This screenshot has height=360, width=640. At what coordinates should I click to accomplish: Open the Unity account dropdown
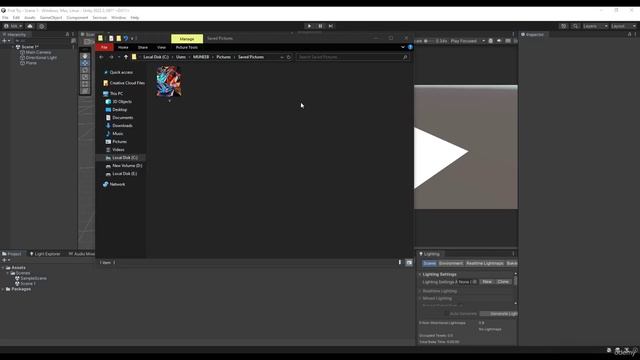[13, 26]
